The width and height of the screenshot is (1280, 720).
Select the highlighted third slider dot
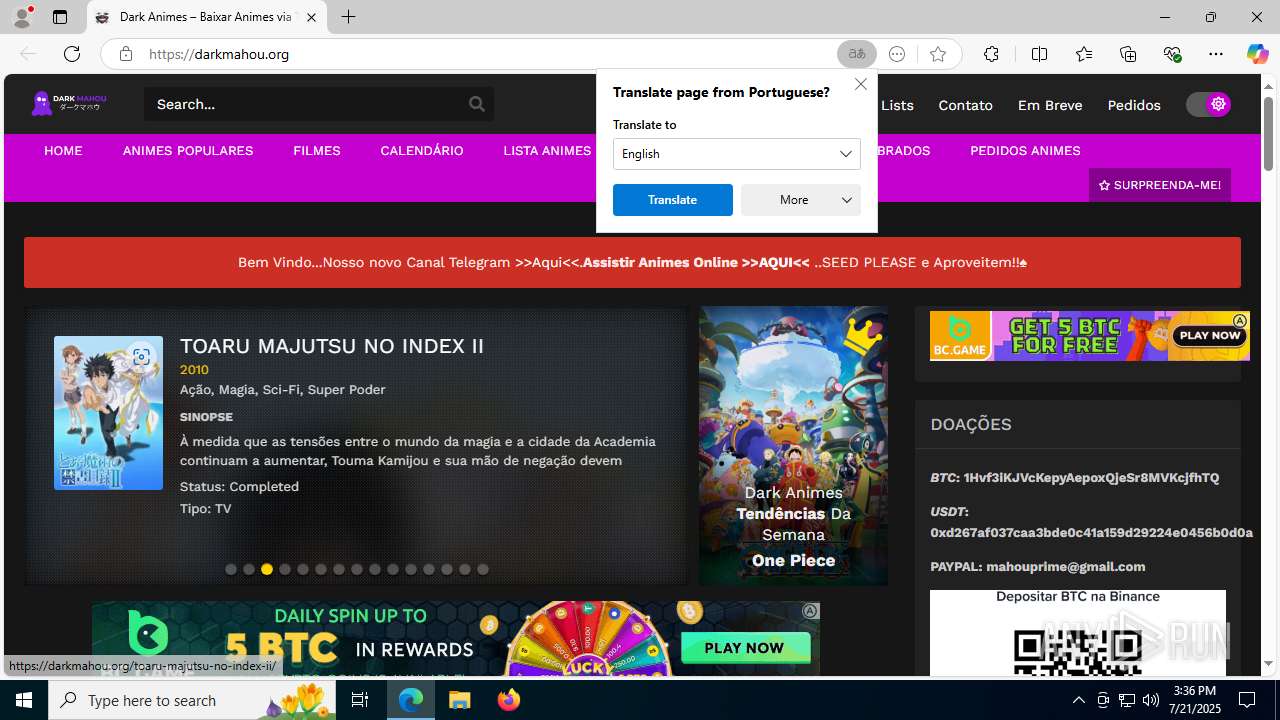click(267, 569)
